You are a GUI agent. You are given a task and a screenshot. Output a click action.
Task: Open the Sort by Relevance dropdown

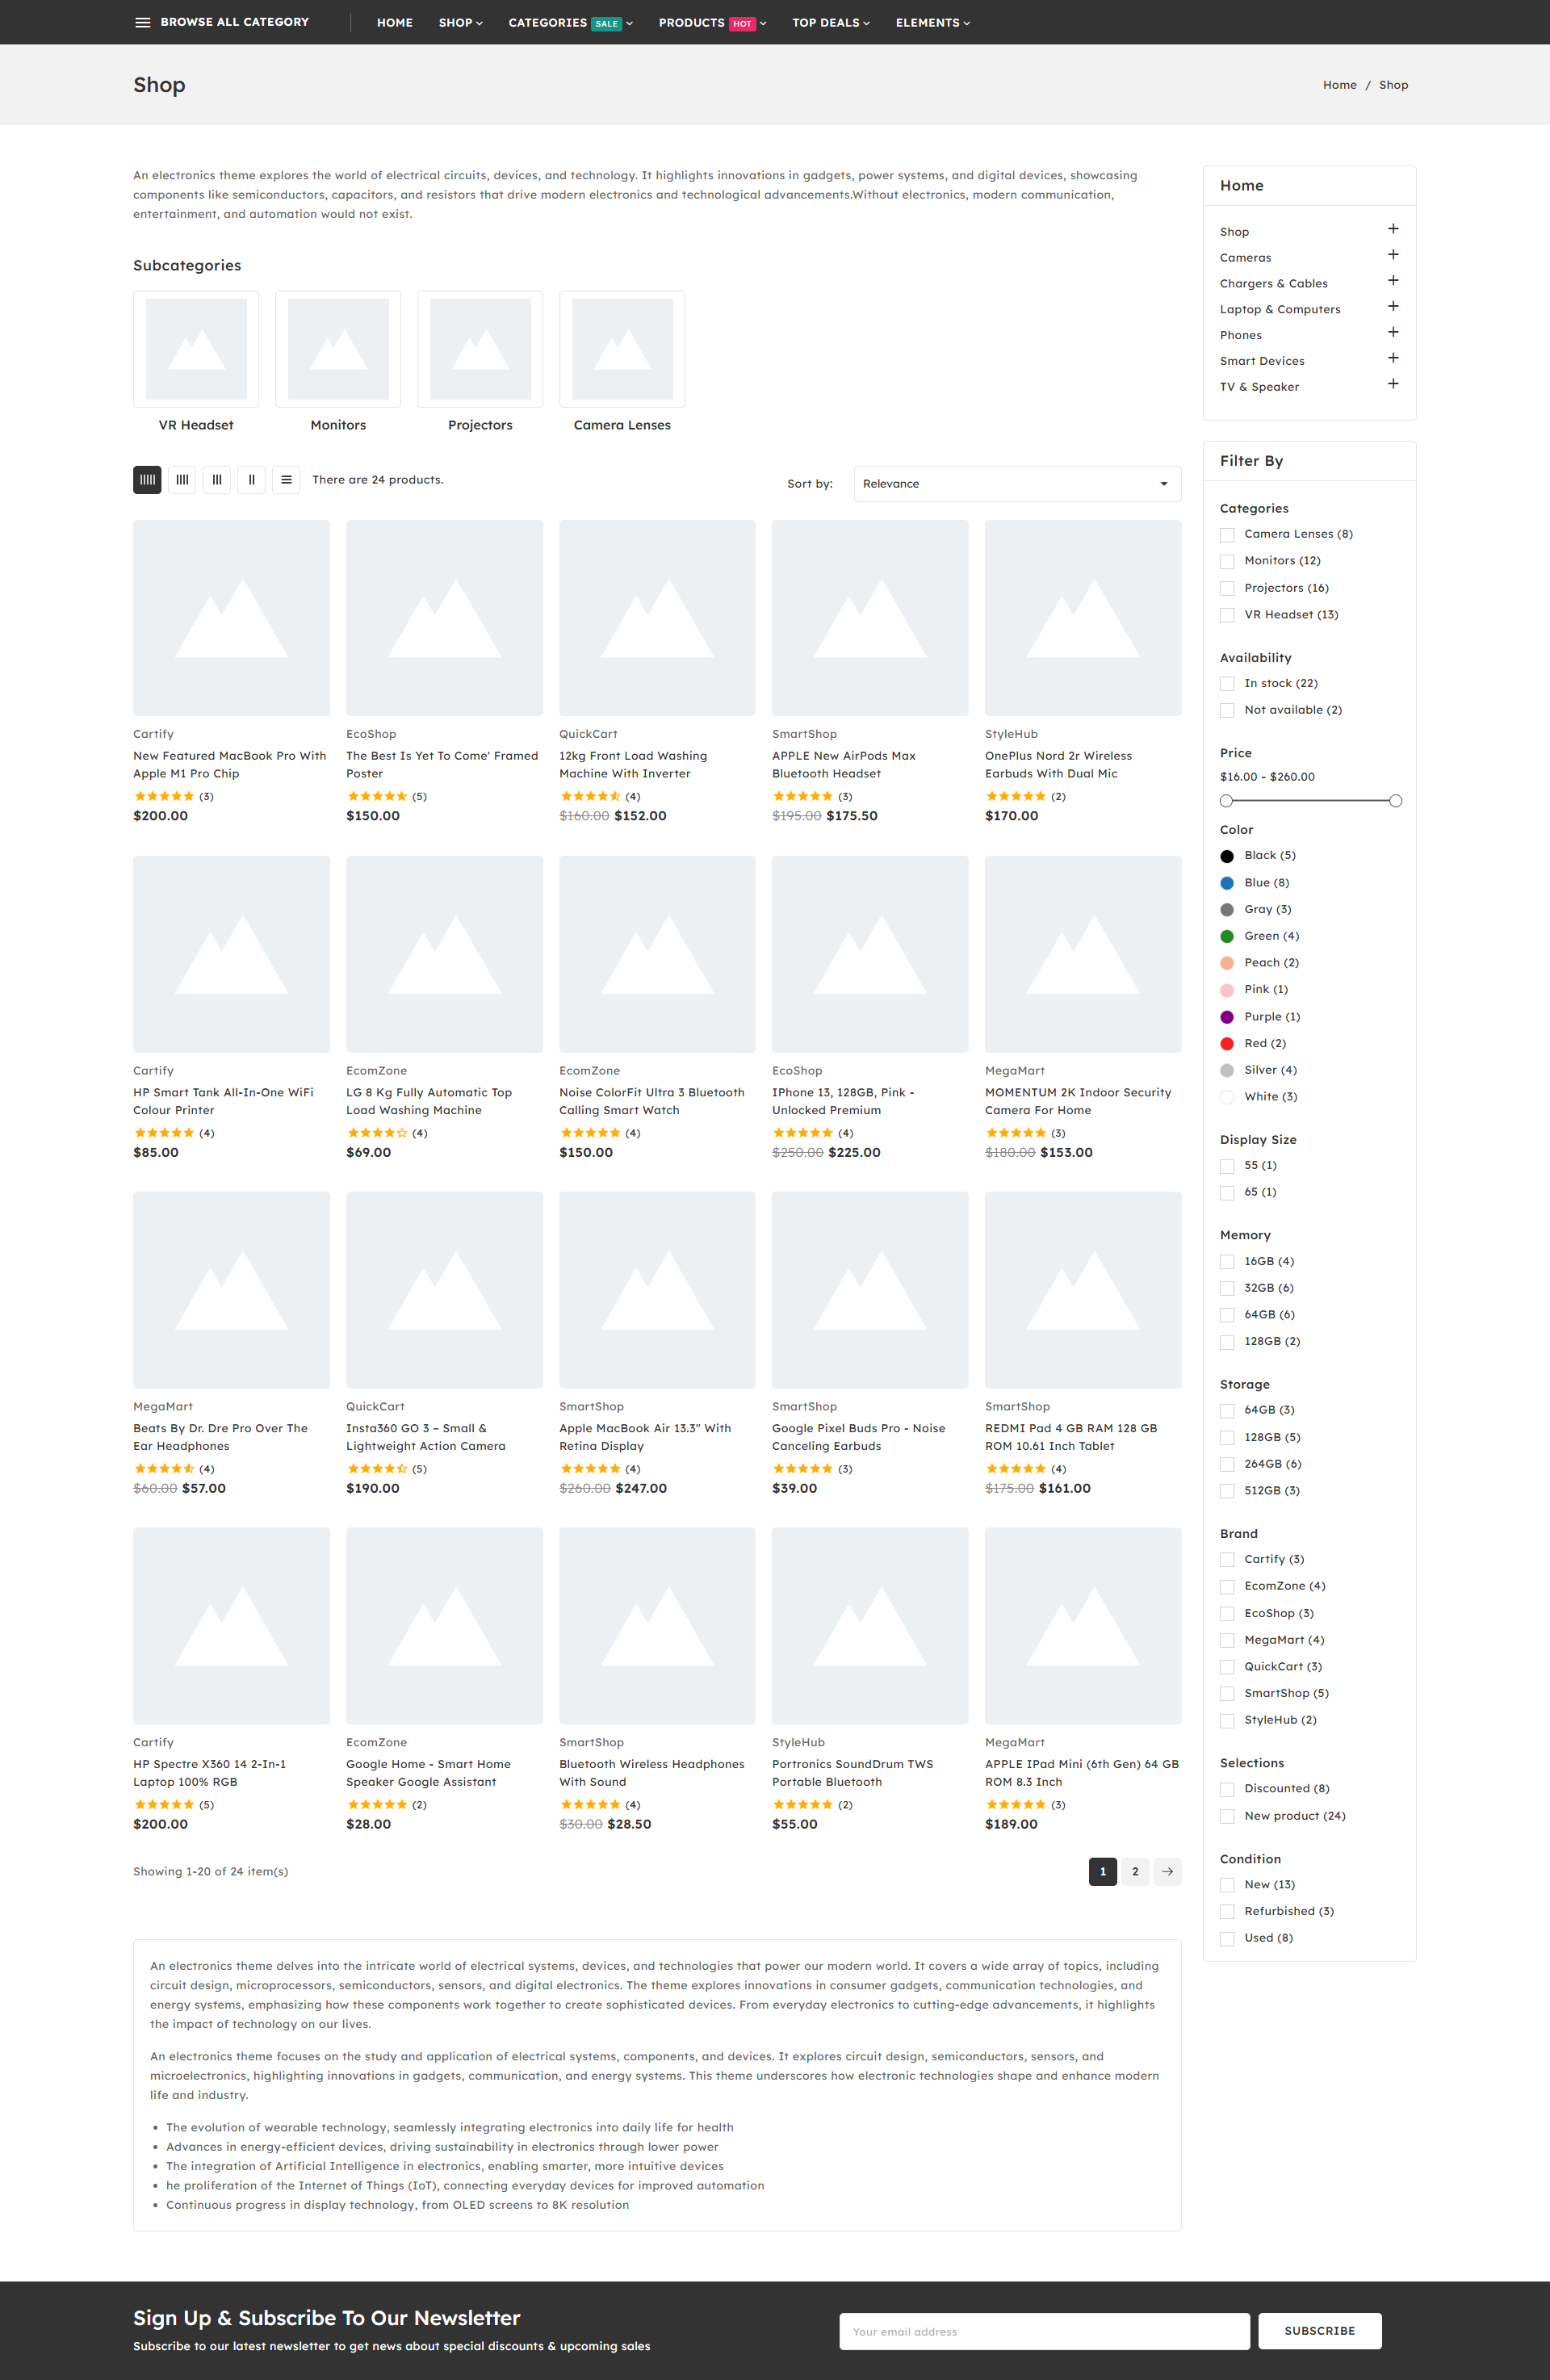point(1017,484)
